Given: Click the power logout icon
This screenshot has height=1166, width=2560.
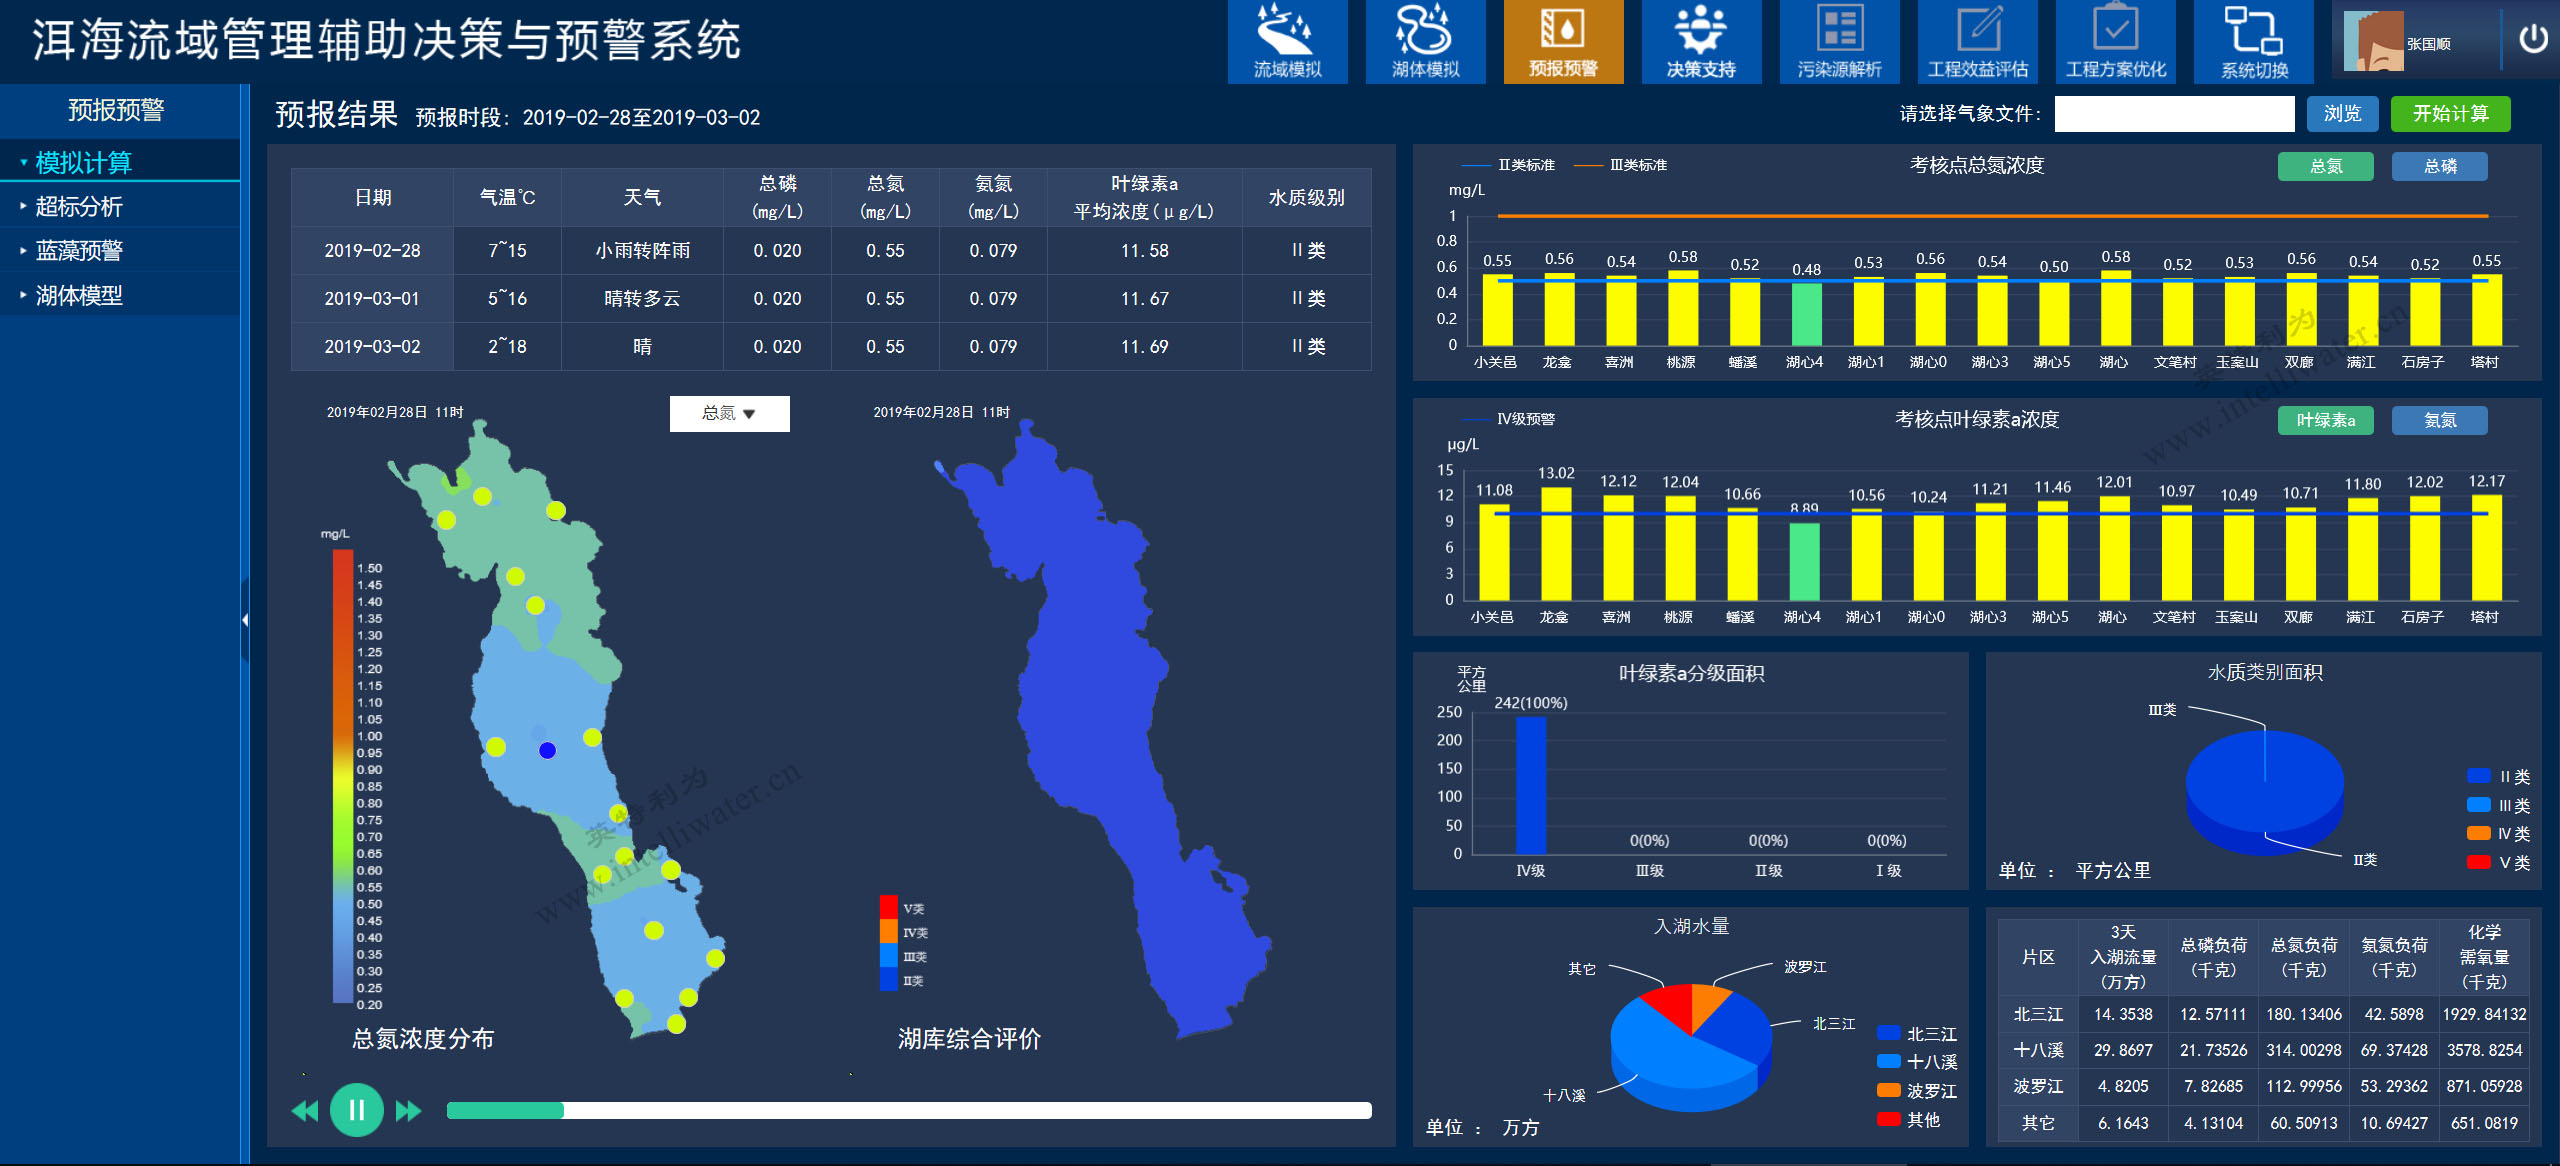Looking at the screenshot, I should pos(2533,40).
